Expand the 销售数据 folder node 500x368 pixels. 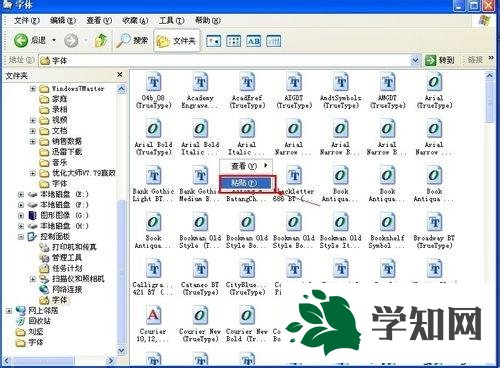point(33,141)
